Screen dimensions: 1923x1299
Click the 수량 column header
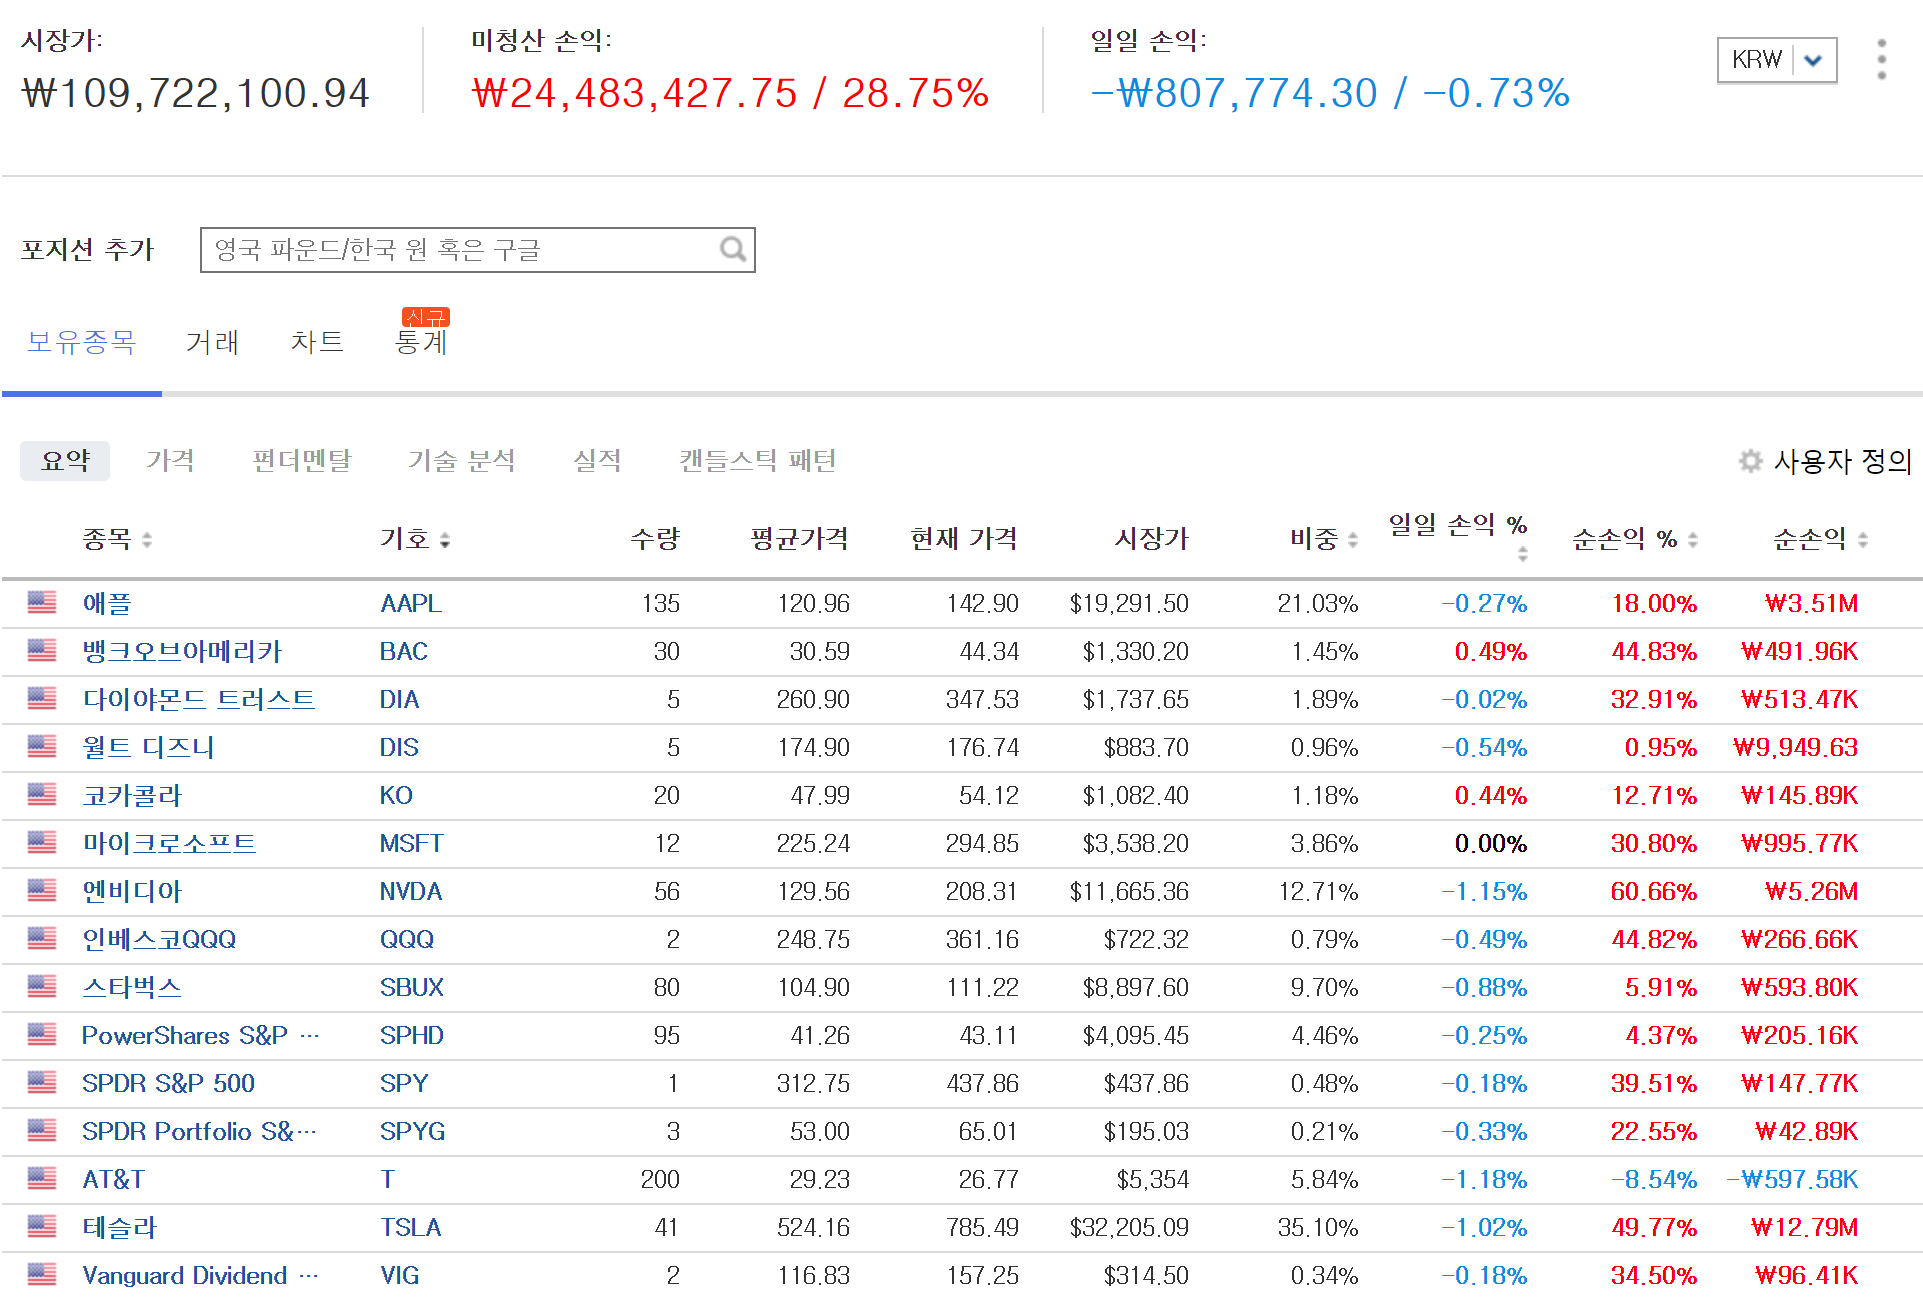(655, 540)
